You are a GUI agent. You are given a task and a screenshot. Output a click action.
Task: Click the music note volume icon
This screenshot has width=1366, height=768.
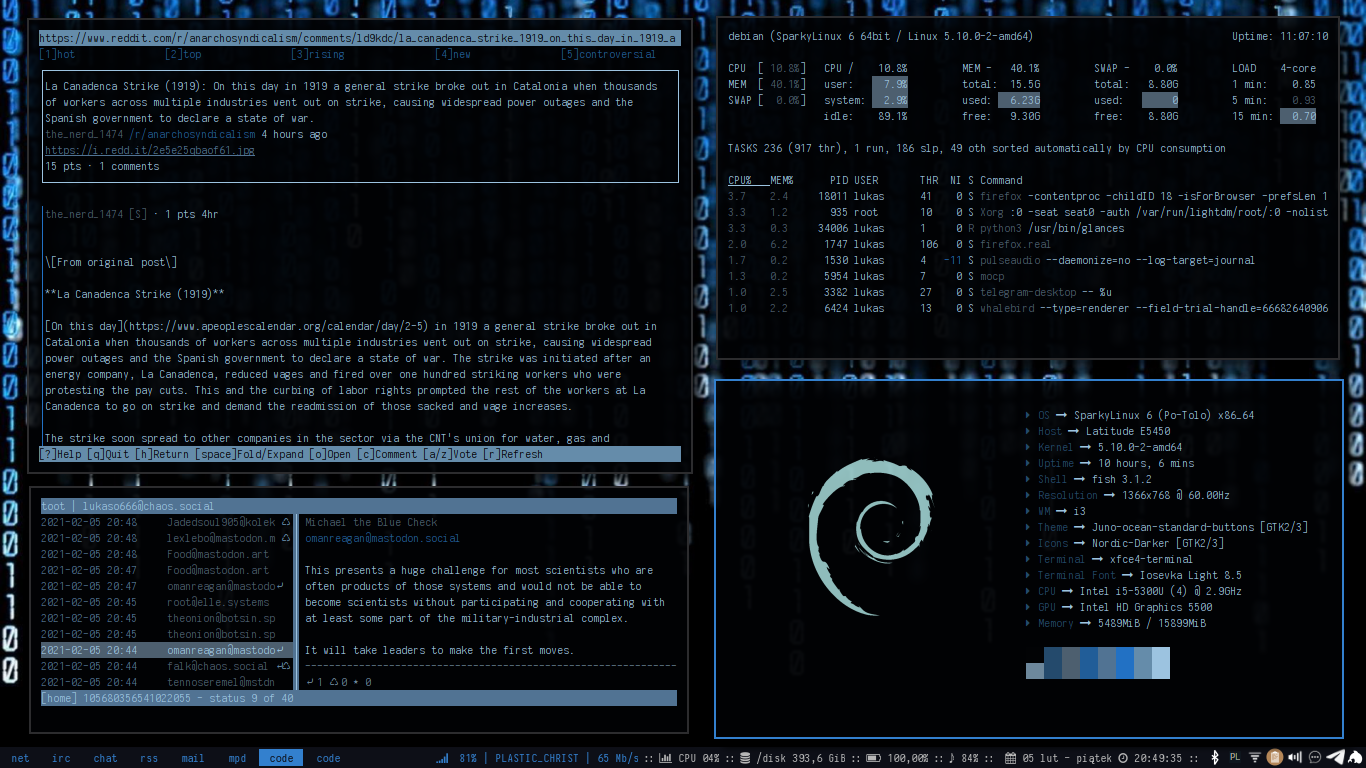951,758
